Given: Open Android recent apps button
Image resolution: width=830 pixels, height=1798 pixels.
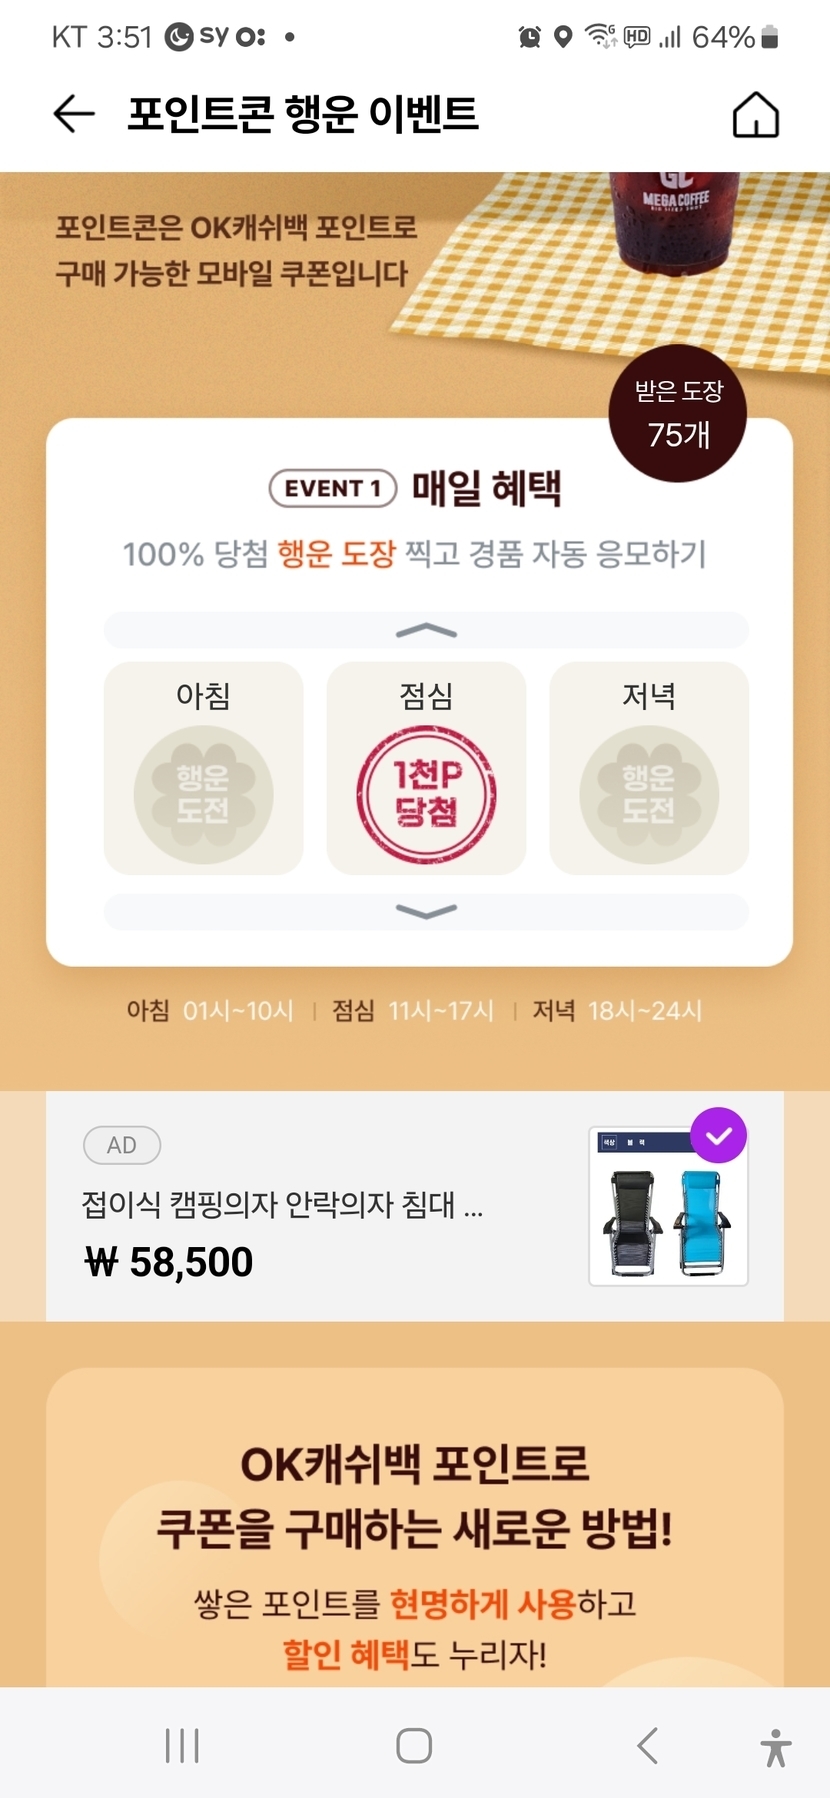Looking at the screenshot, I should tap(182, 1746).
